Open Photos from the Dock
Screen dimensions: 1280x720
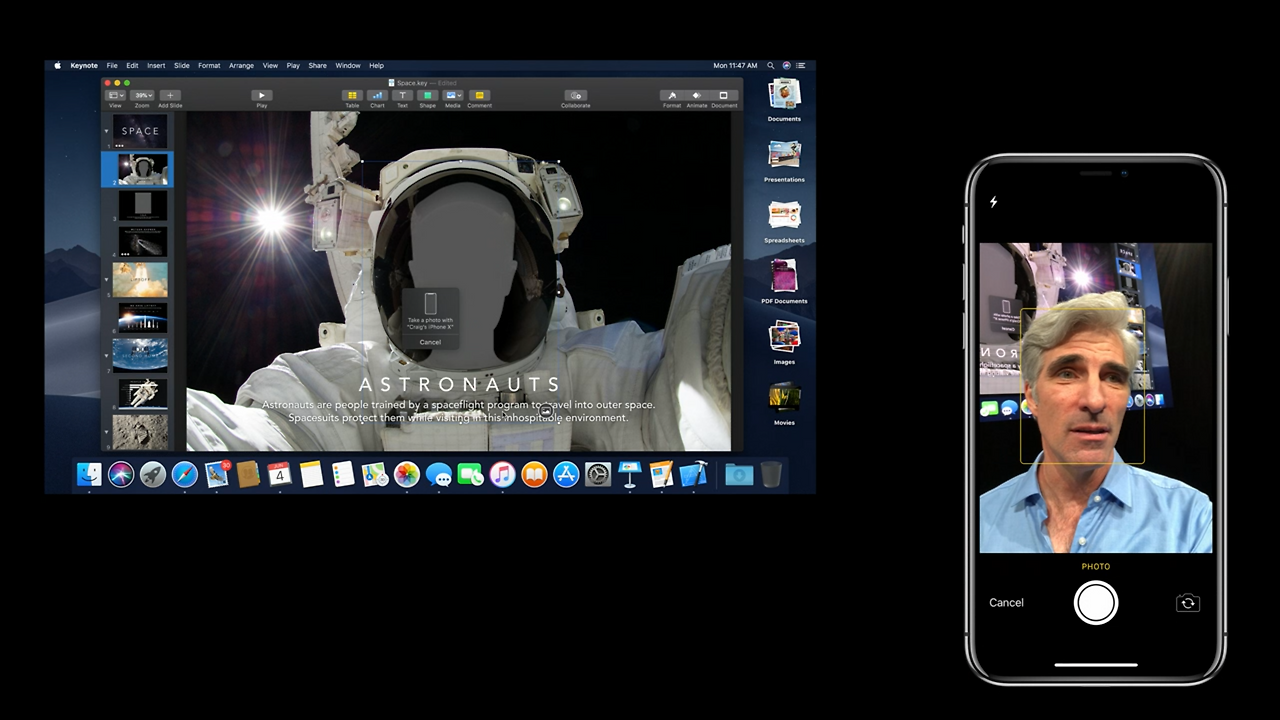407,474
